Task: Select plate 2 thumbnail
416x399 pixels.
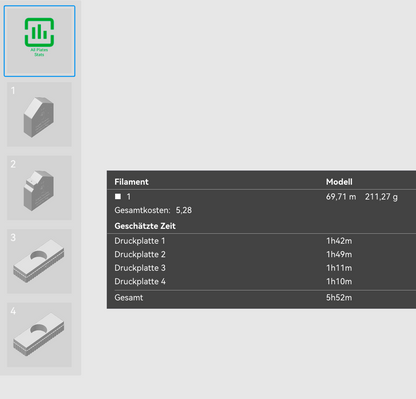Action: click(x=39, y=188)
